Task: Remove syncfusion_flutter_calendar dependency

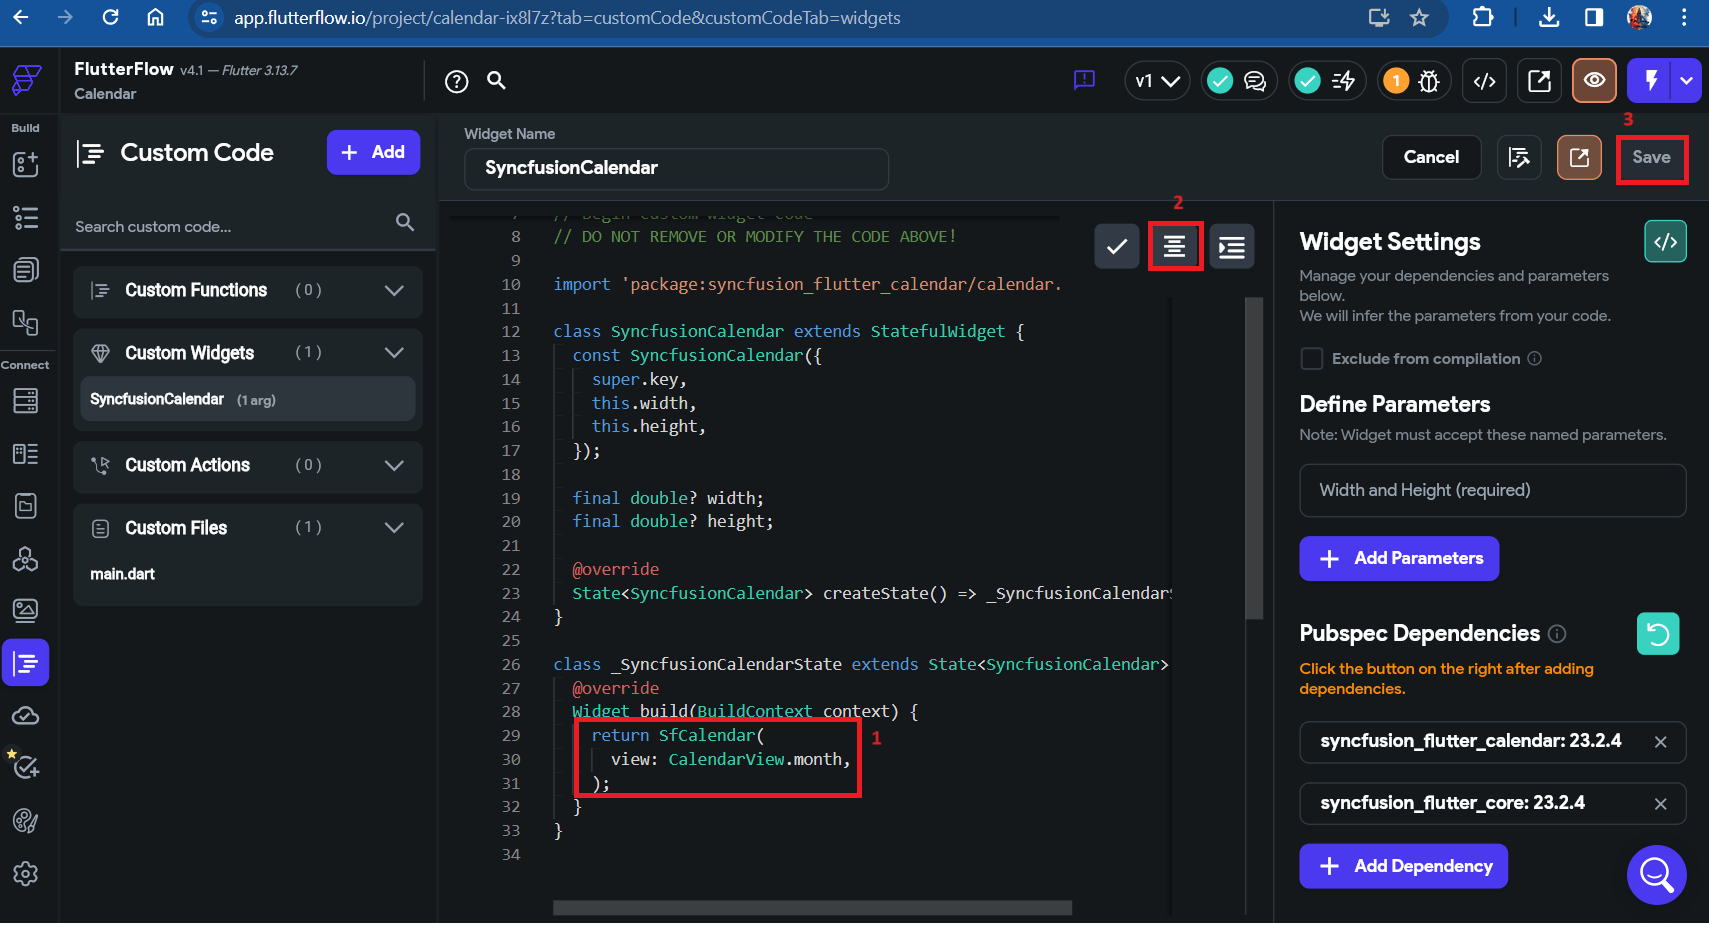Action: click(x=1660, y=742)
